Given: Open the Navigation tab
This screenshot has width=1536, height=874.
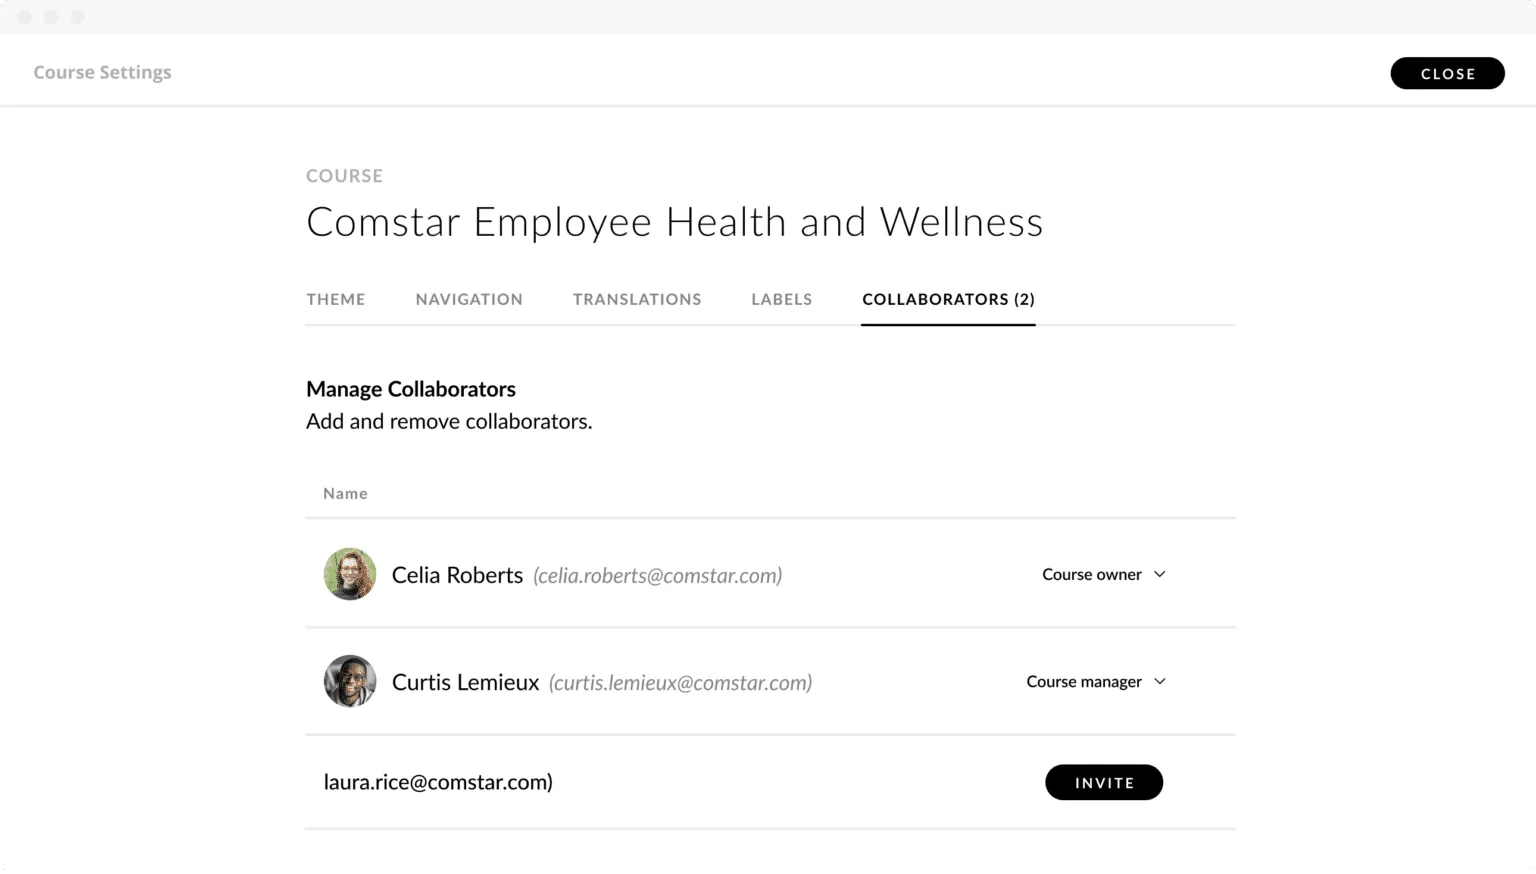Looking at the screenshot, I should [469, 299].
